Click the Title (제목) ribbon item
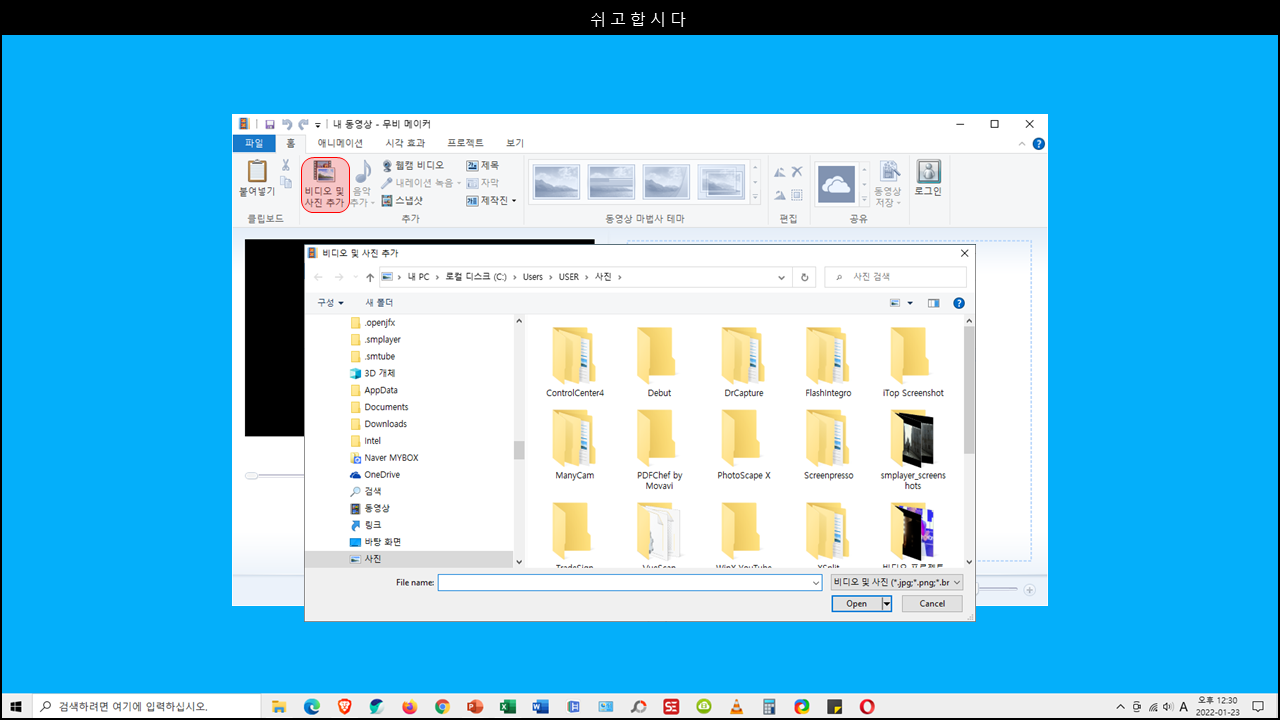The width and height of the screenshot is (1280, 720). pos(482,165)
